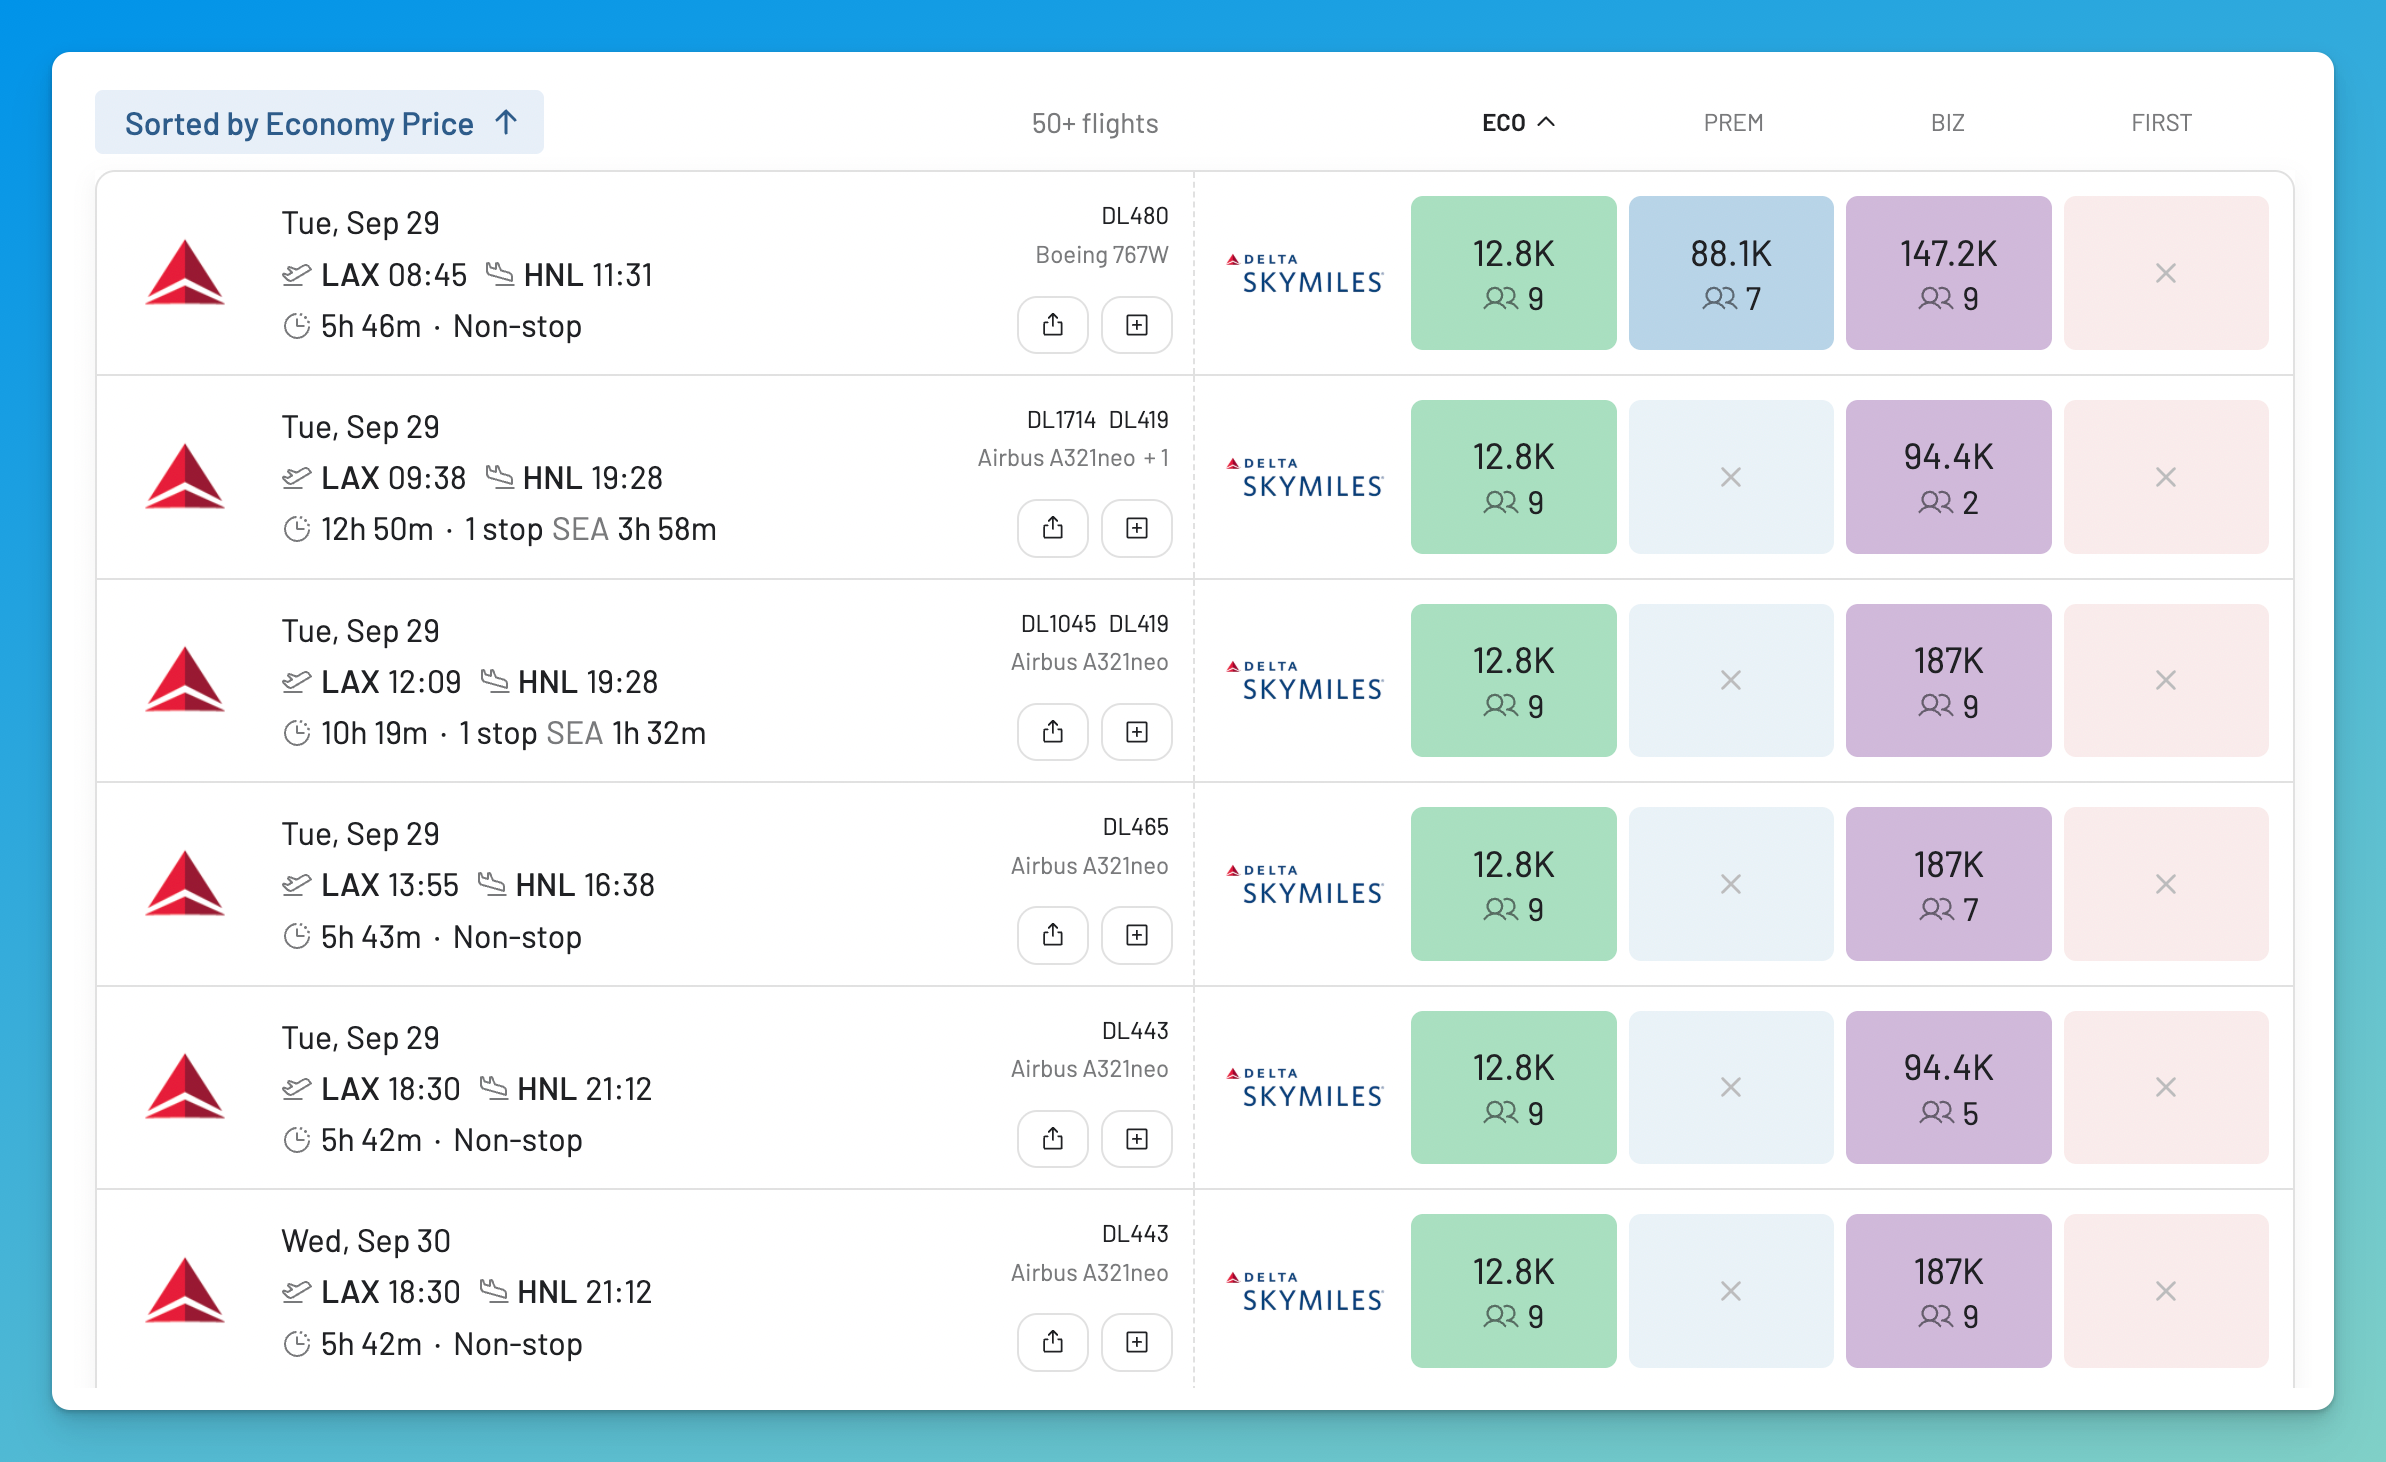Click sort arrow next to Economy Price
Viewport: 2386px width, 1462px height.
click(x=506, y=122)
